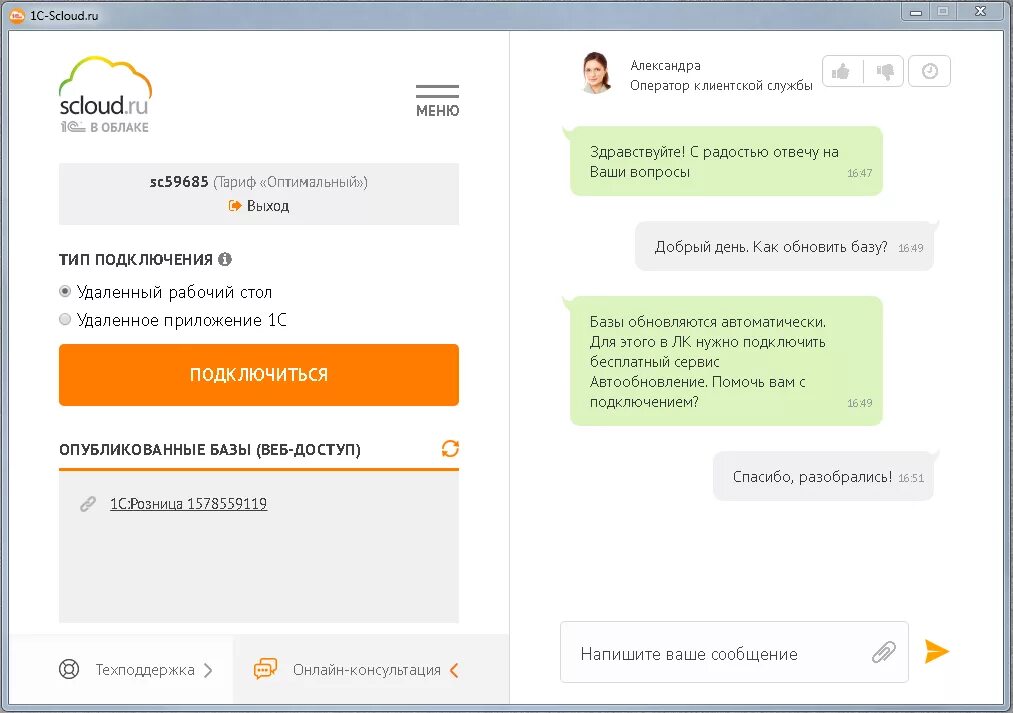This screenshot has width=1013, height=713.
Task: Click the operator name Александра
Action: click(665, 65)
